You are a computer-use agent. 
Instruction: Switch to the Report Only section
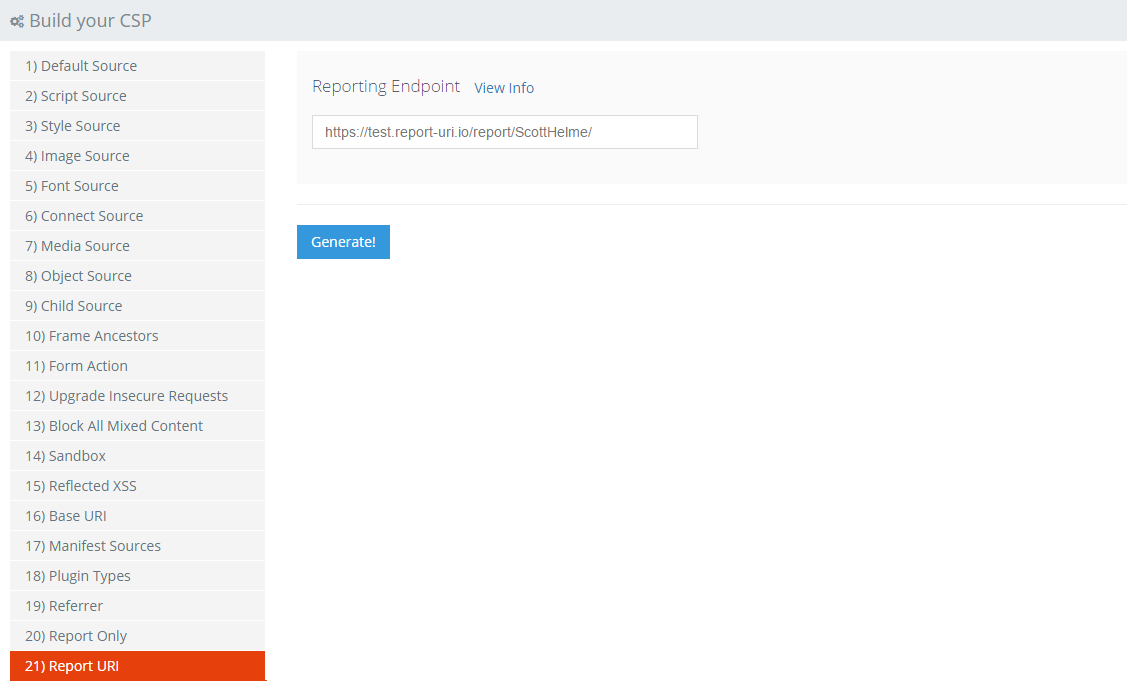(137, 636)
